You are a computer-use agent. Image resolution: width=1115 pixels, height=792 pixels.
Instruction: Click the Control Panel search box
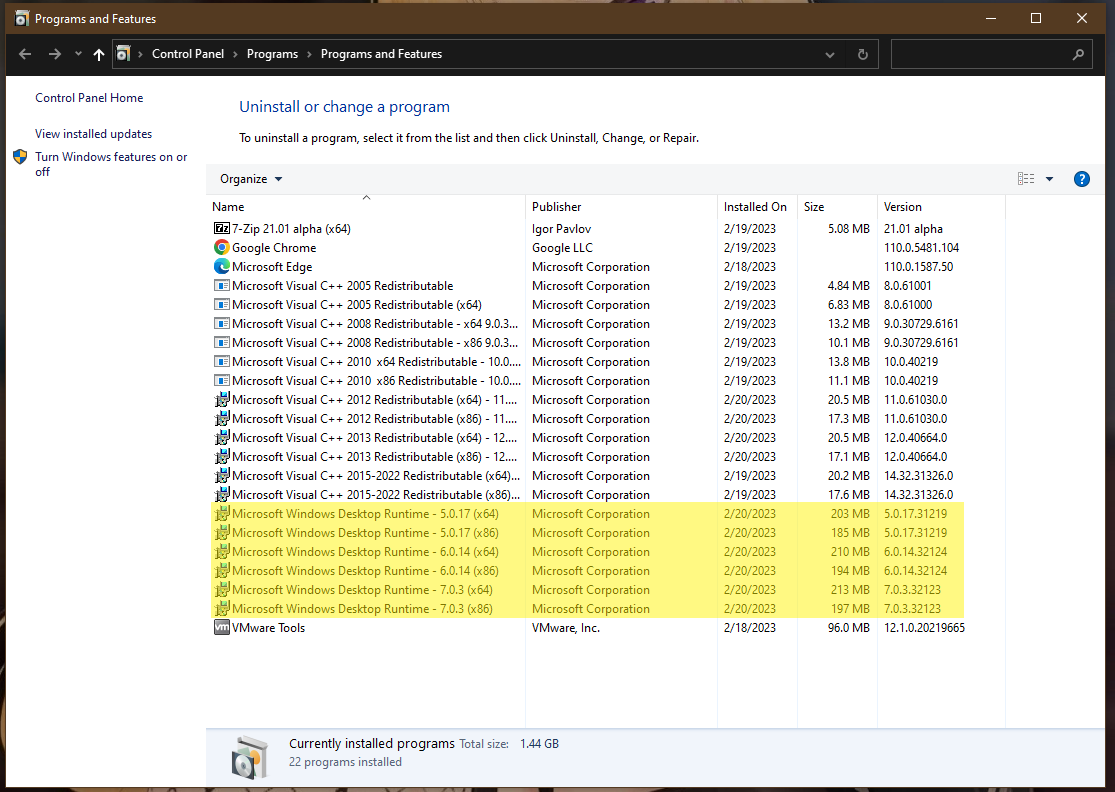pos(980,54)
